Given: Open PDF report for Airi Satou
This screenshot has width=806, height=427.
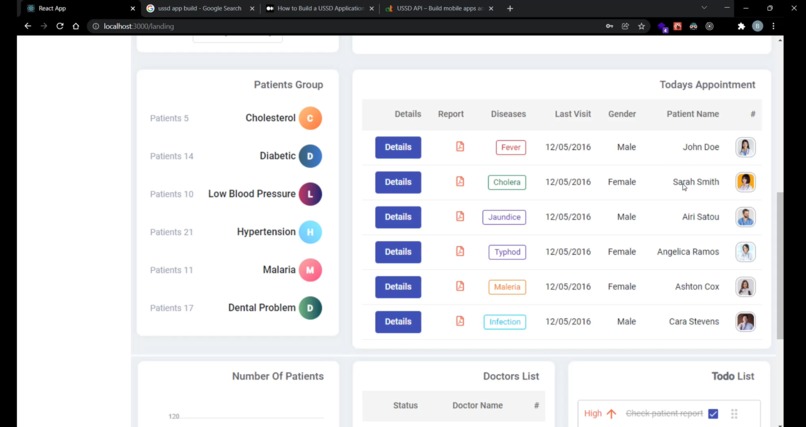Looking at the screenshot, I should (x=460, y=216).
